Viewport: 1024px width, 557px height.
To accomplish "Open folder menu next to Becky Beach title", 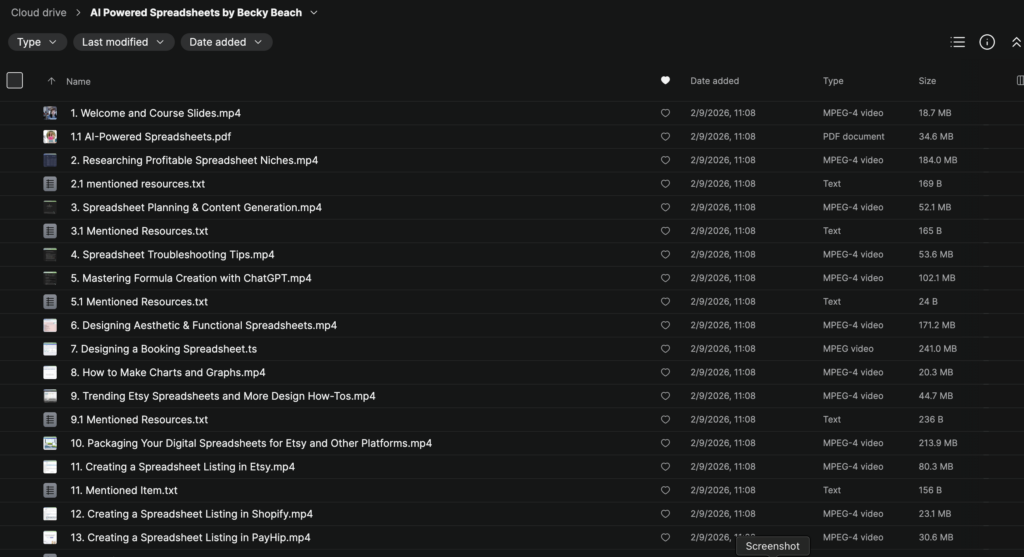I will point(313,12).
